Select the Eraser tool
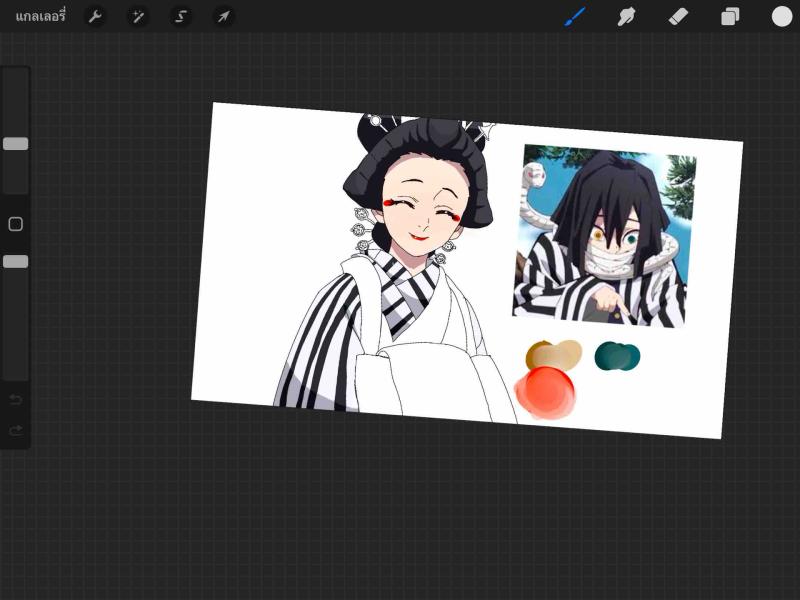This screenshot has height=600, width=800. point(678,17)
